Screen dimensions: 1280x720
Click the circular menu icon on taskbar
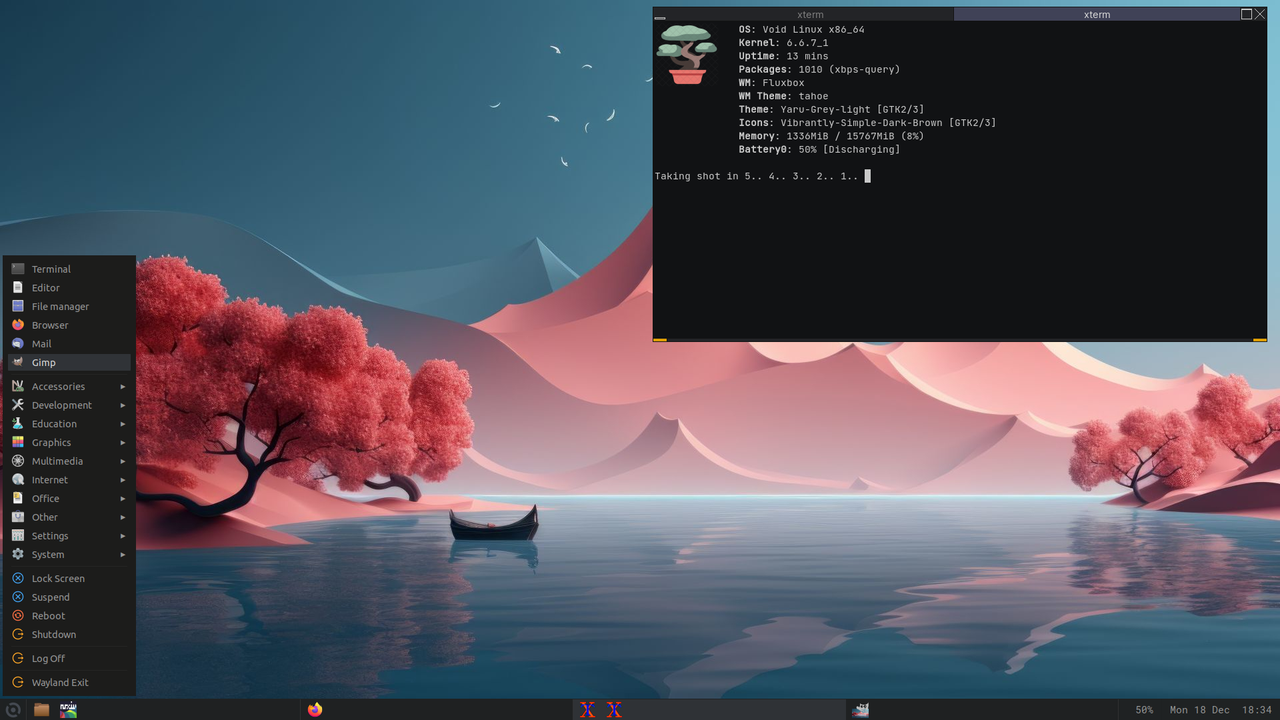(13, 710)
